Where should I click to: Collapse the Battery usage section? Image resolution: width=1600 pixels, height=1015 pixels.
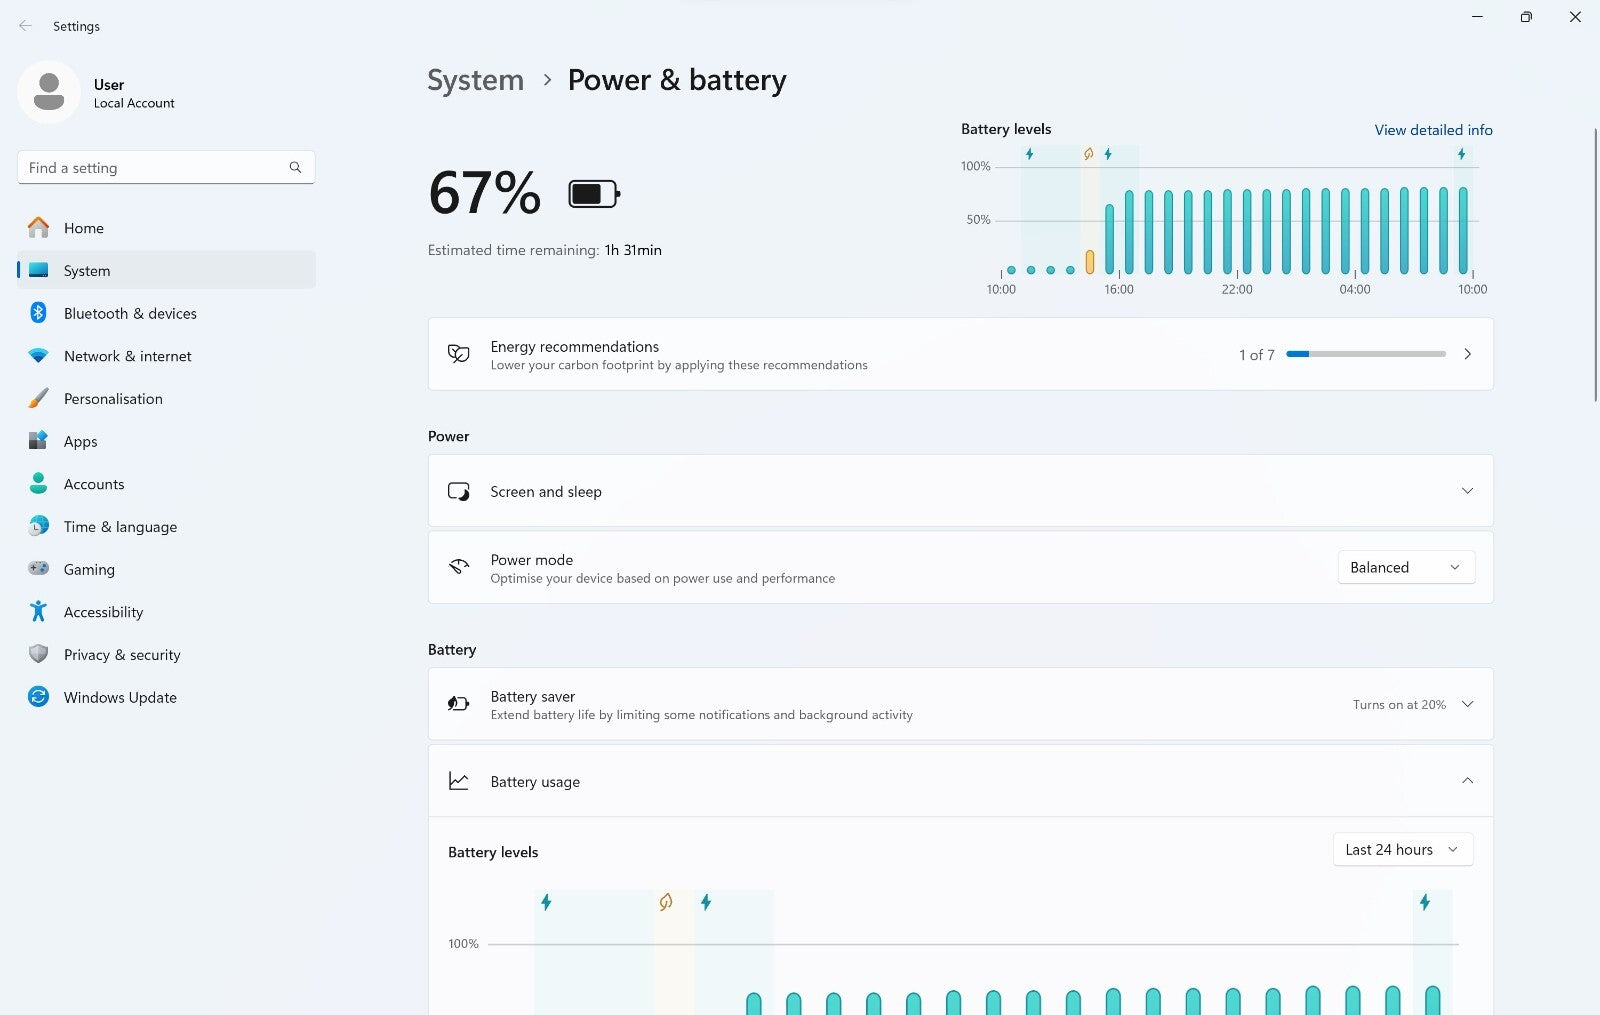pyautogui.click(x=1467, y=781)
